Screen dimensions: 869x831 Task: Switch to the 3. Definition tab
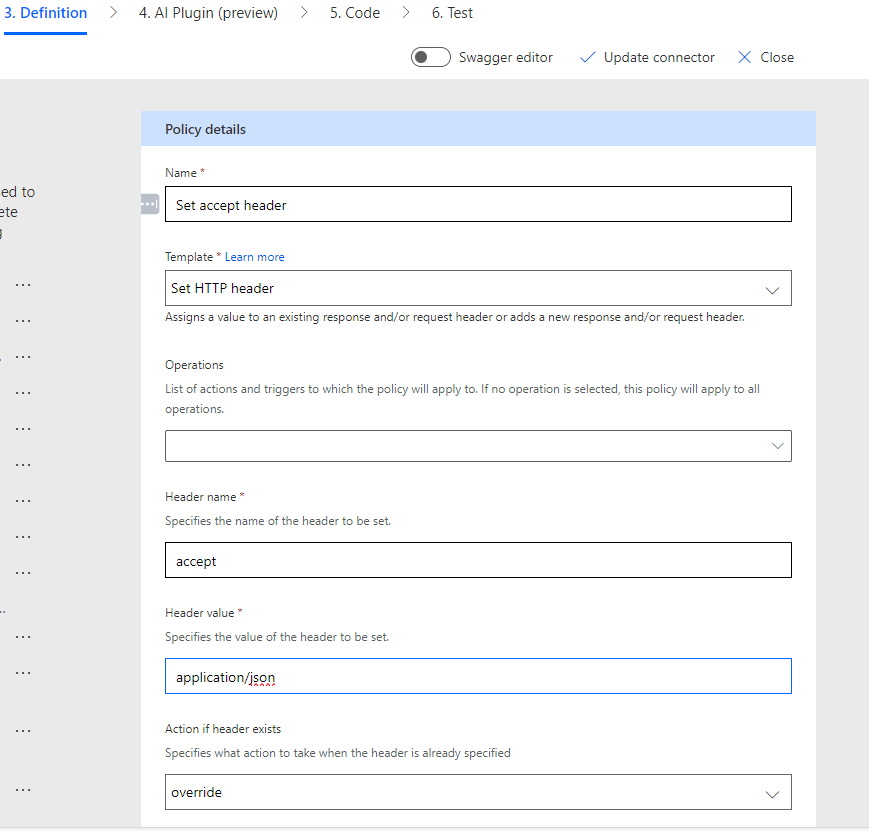tap(45, 13)
